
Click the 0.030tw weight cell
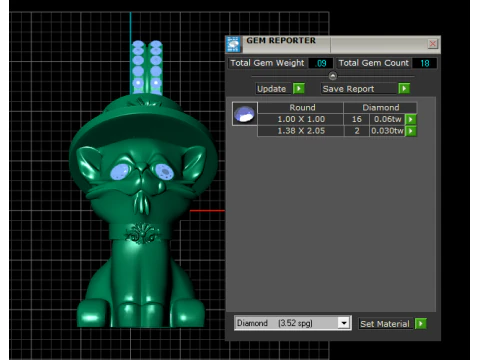tap(387, 131)
